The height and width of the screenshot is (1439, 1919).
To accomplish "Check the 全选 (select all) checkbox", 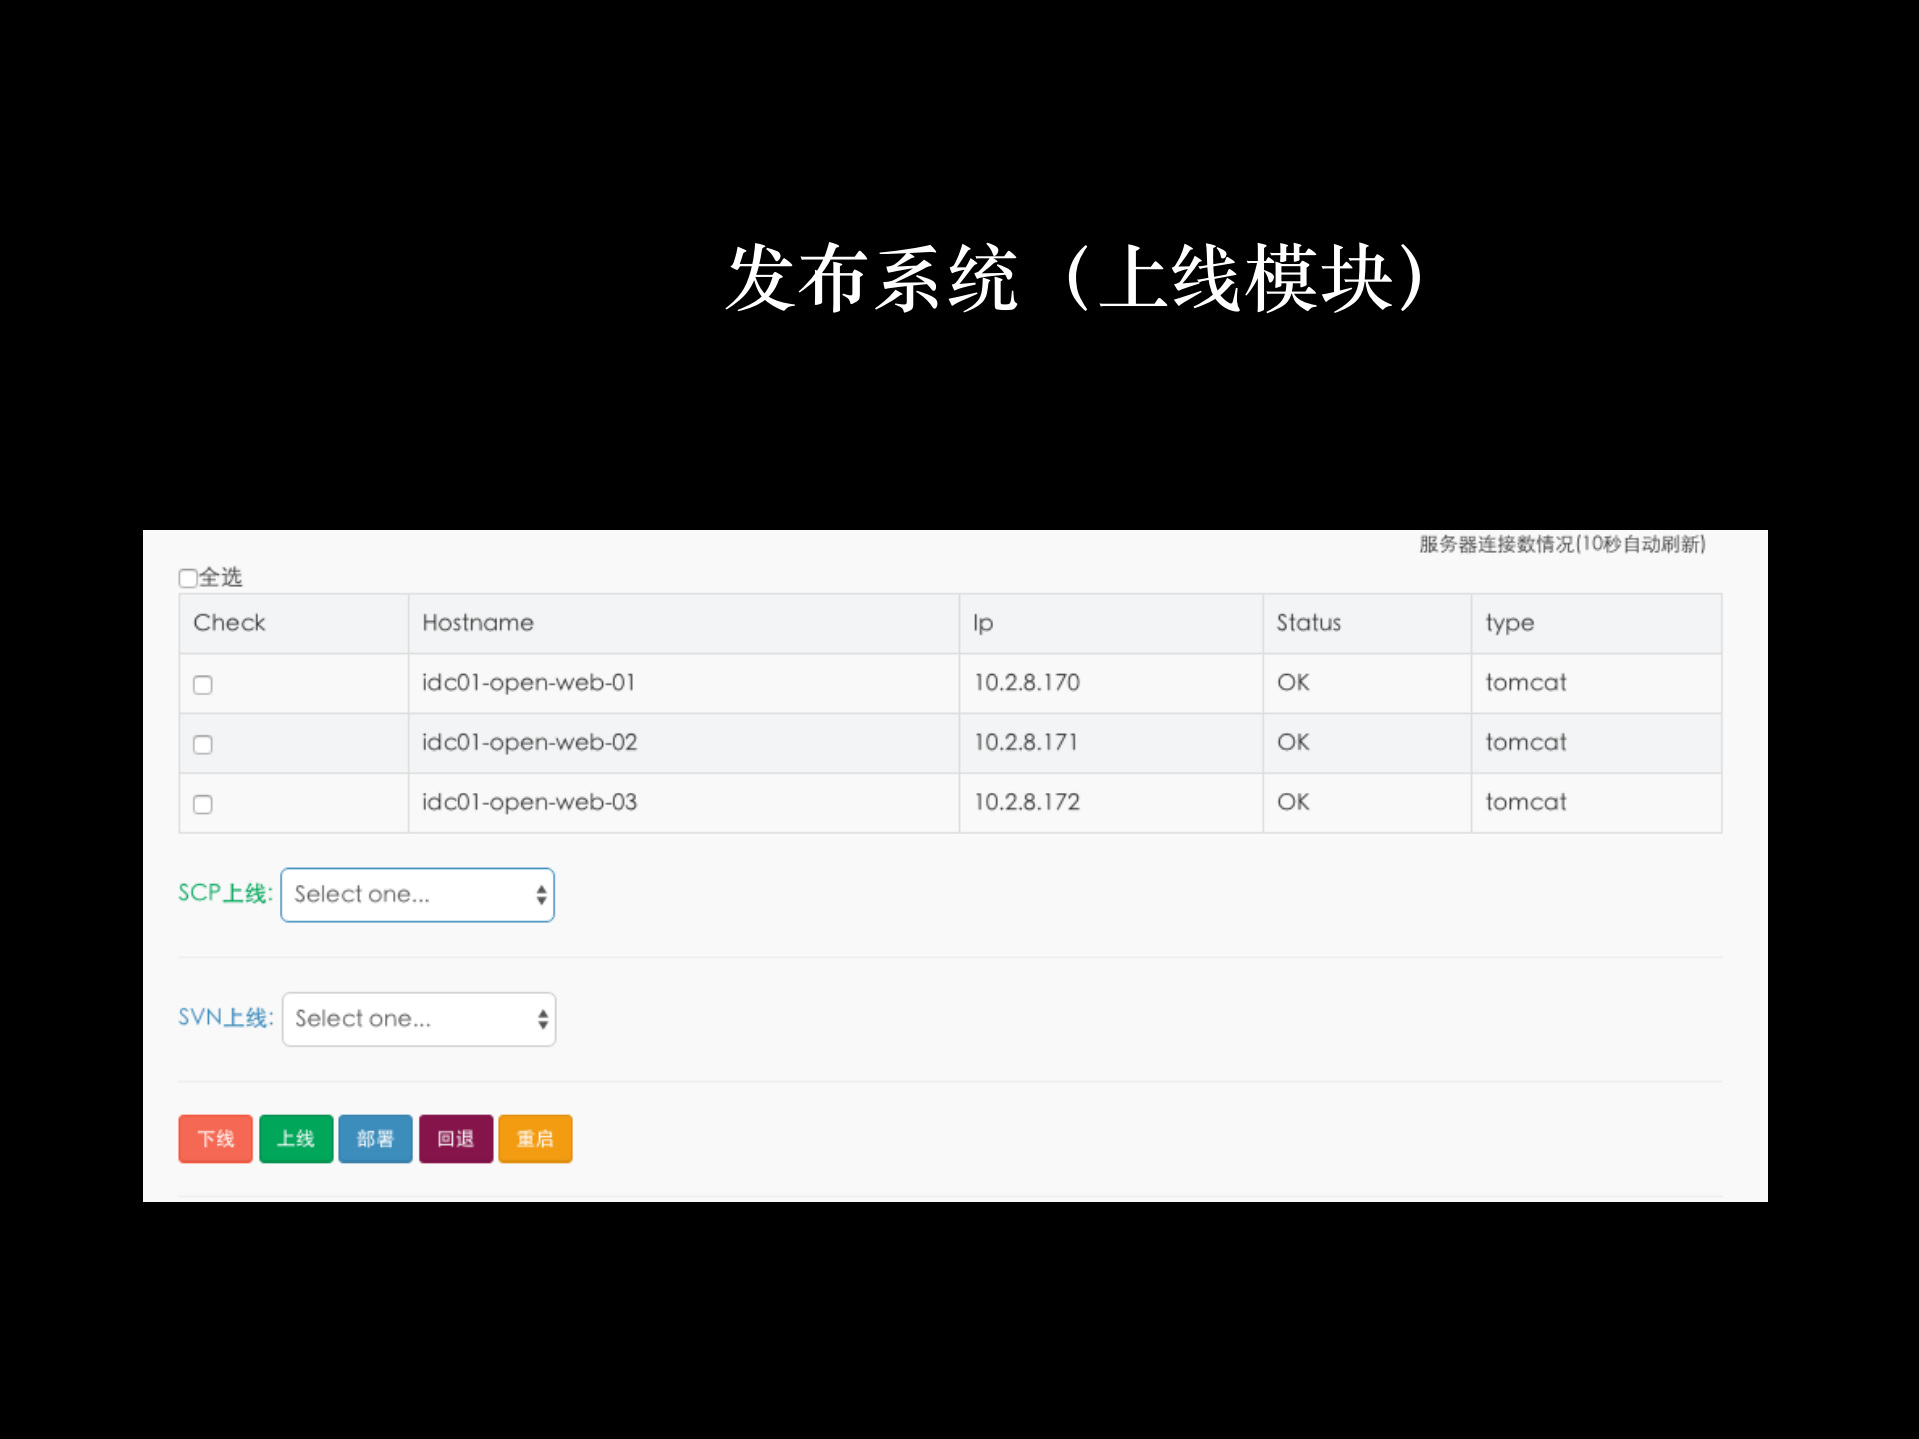I will (x=188, y=578).
